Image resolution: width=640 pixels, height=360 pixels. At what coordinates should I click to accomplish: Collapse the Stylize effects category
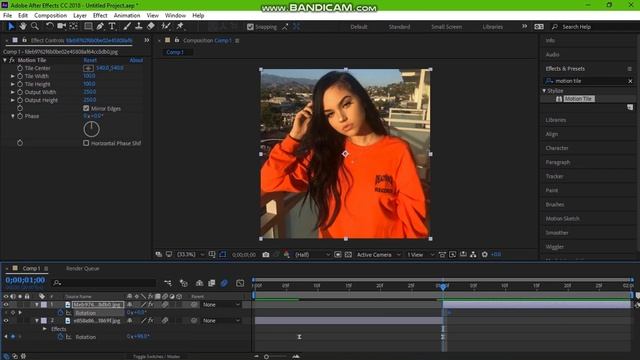(x=544, y=91)
